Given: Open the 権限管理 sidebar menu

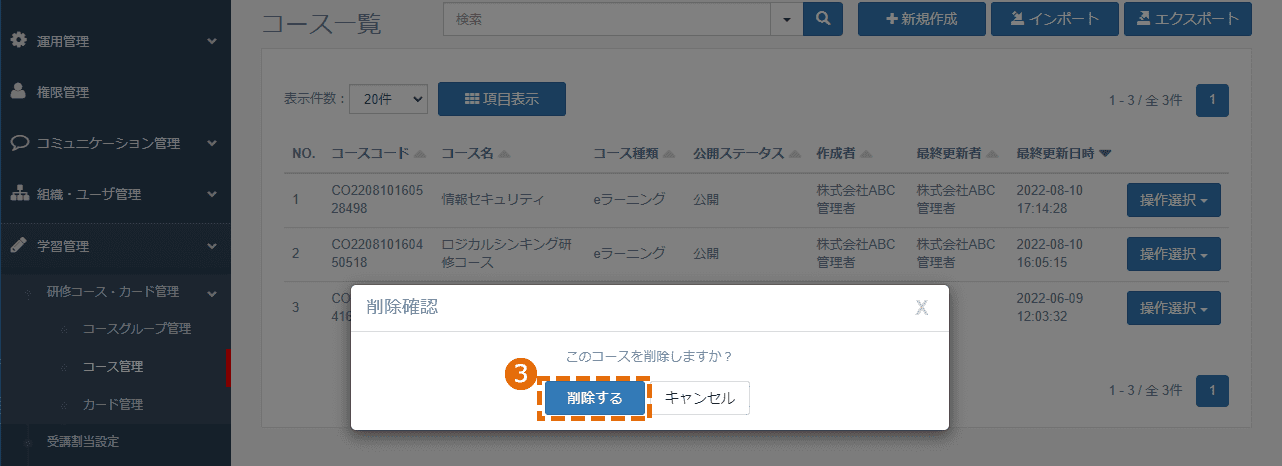Looking at the screenshot, I should point(115,92).
